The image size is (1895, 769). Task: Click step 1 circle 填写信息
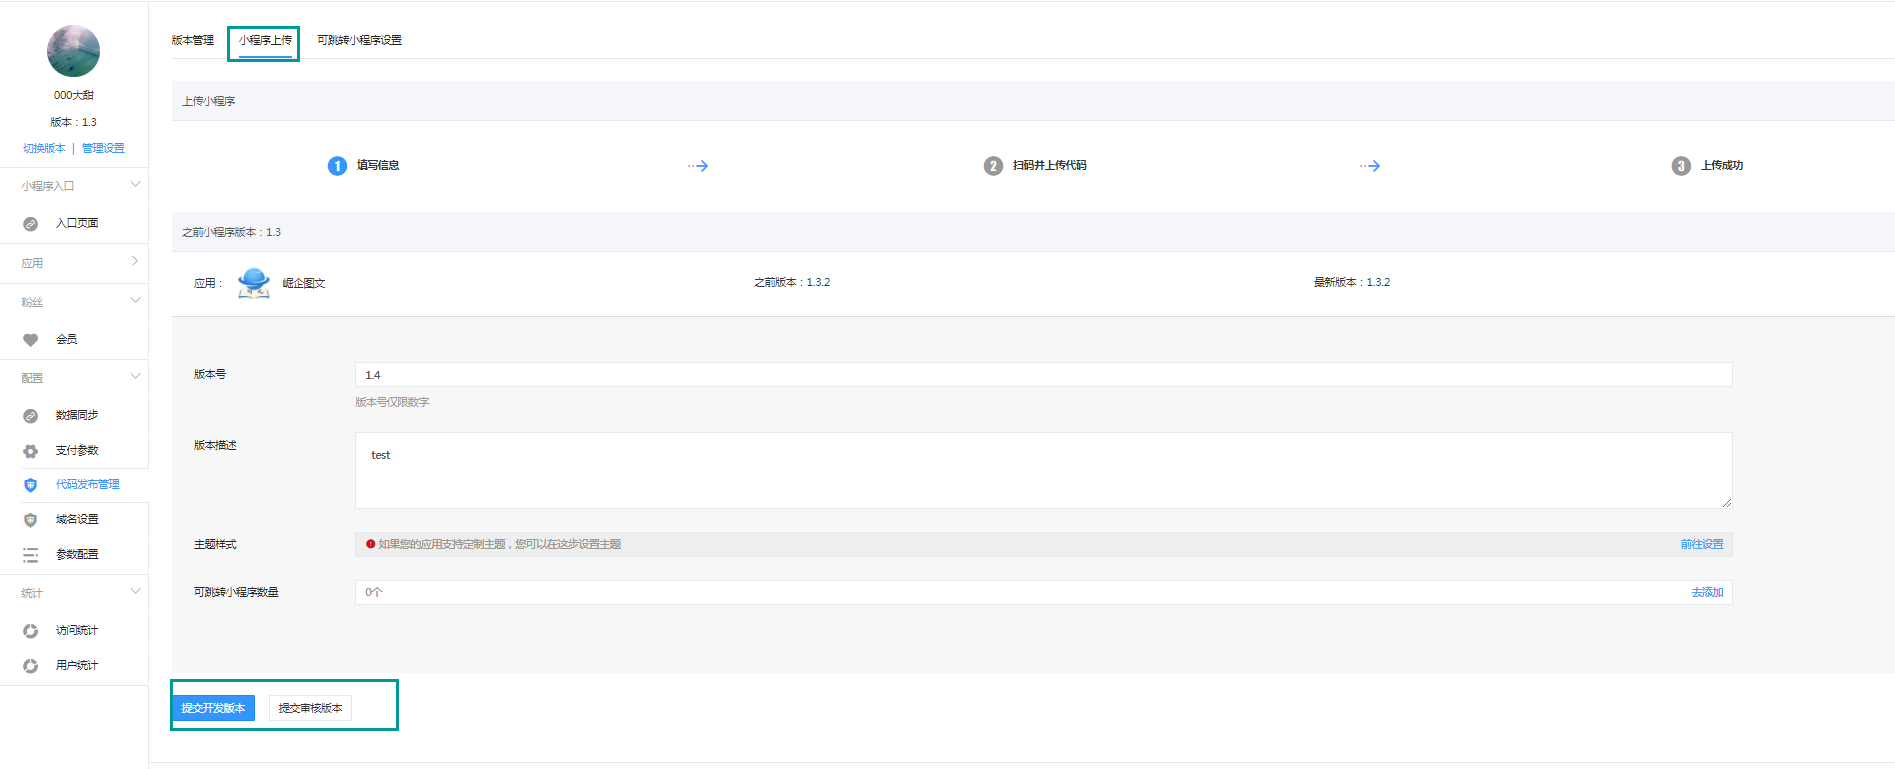337,166
